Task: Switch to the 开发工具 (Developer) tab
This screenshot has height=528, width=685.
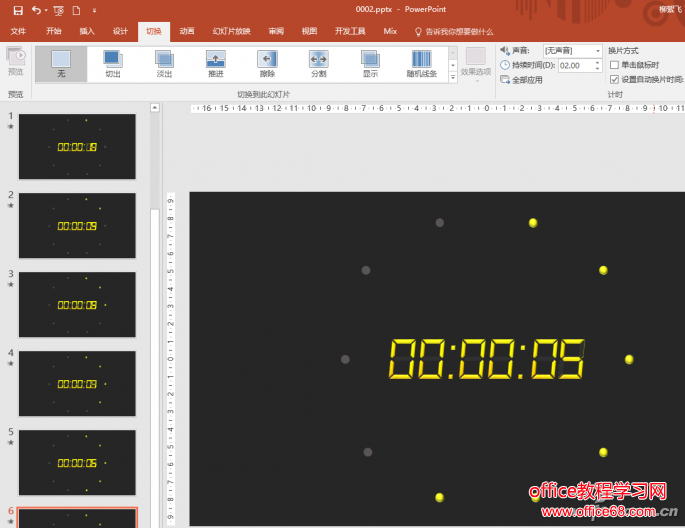Action: point(350,31)
